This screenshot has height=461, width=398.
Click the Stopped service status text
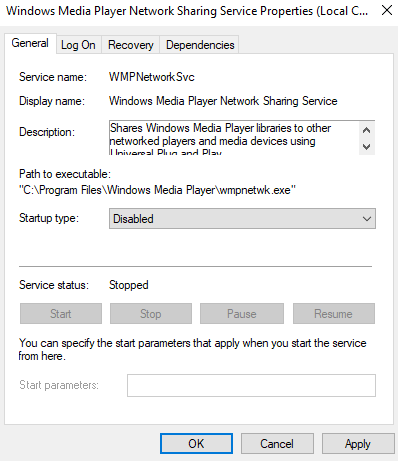click(x=129, y=285)
